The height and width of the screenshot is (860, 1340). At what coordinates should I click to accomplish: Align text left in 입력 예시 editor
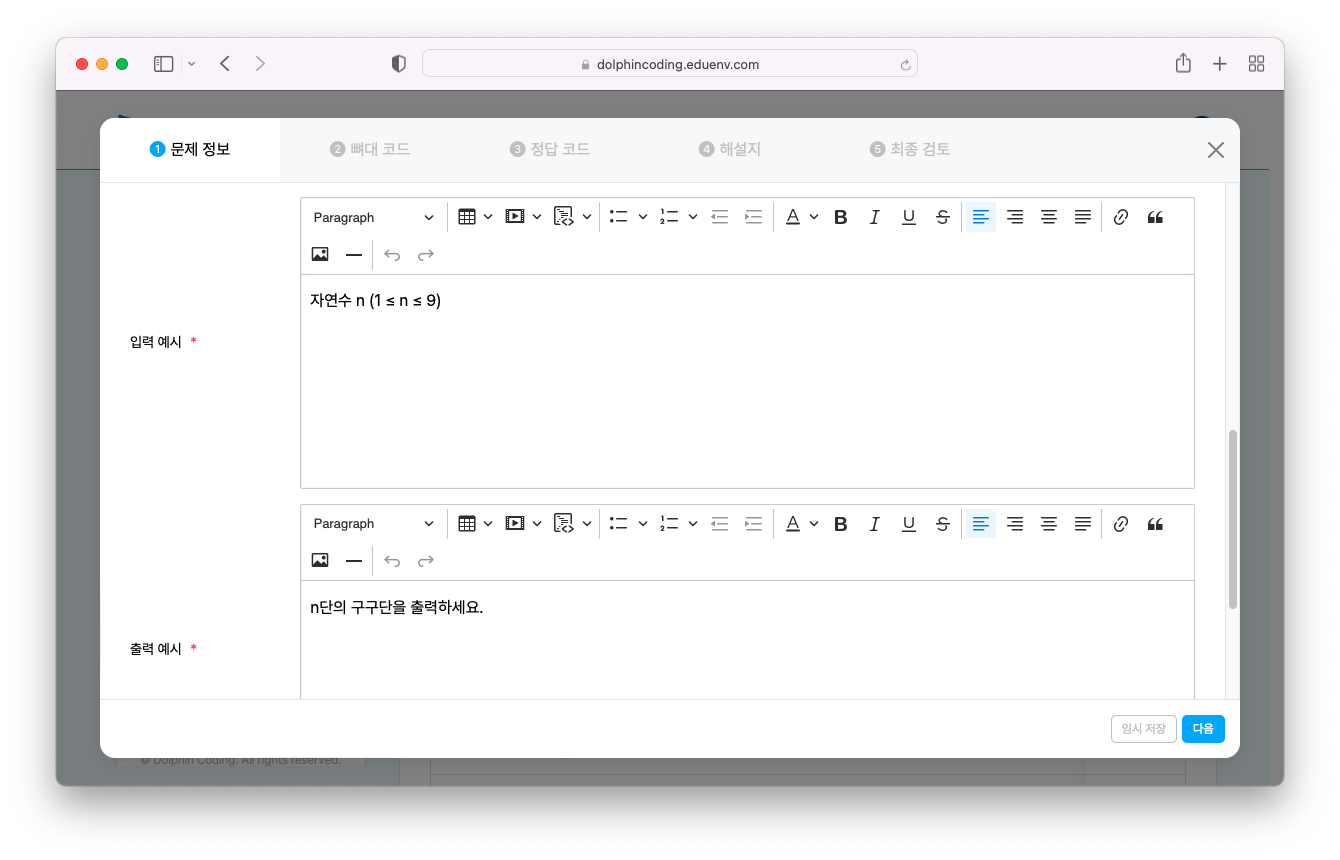pyautogui.click(x=981, y=217)
